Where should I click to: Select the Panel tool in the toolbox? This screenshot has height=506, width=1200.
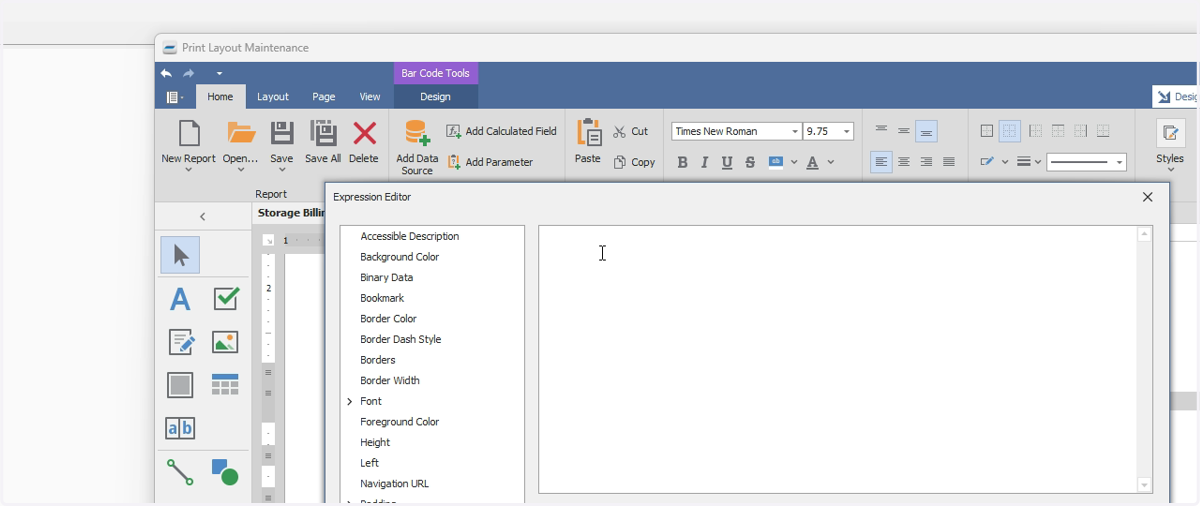click(180, 385)
